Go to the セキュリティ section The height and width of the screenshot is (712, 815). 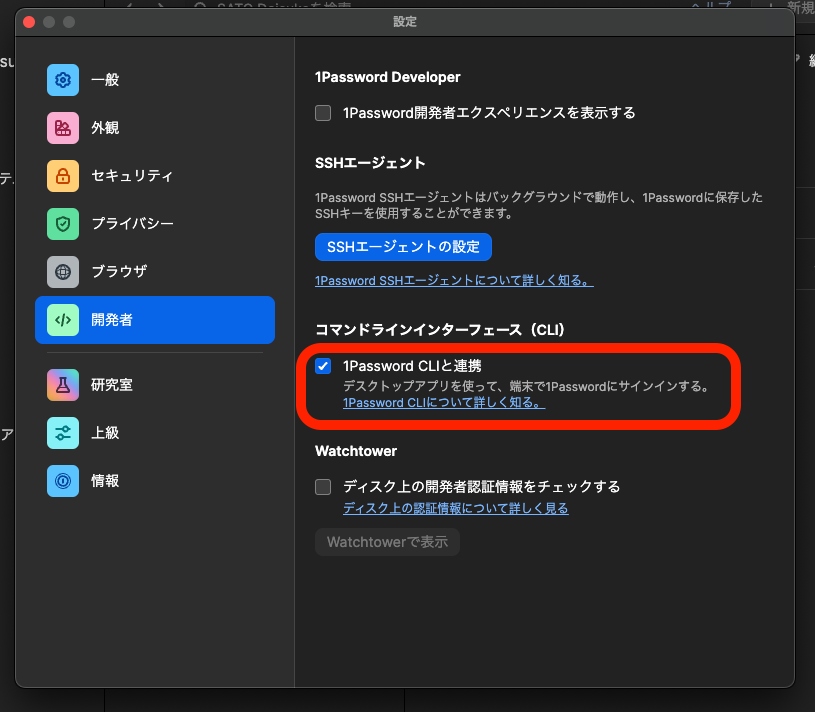point(155,176)
